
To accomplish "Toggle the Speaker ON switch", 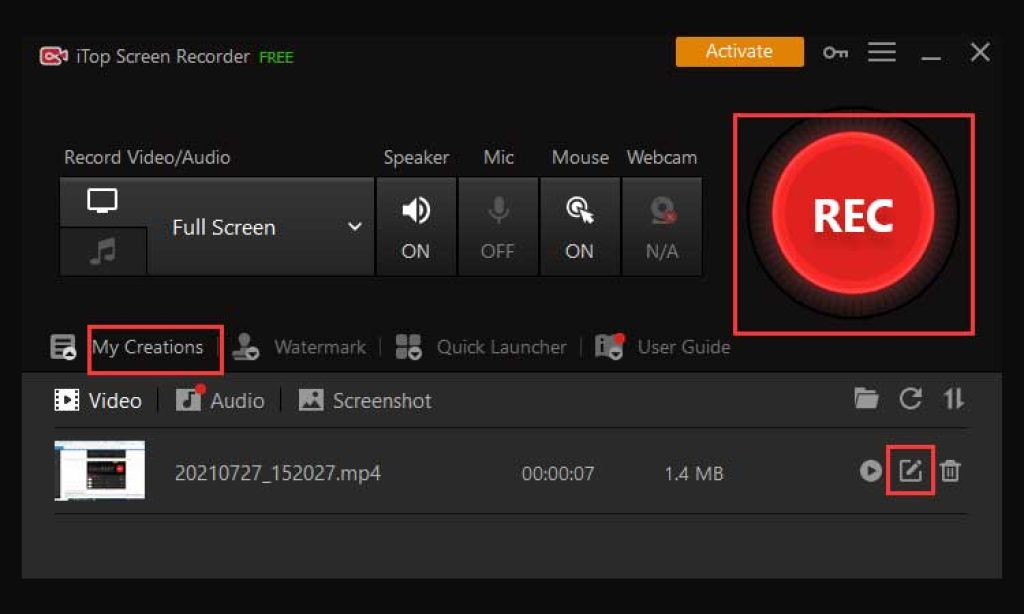I will (x=416, y=227).
